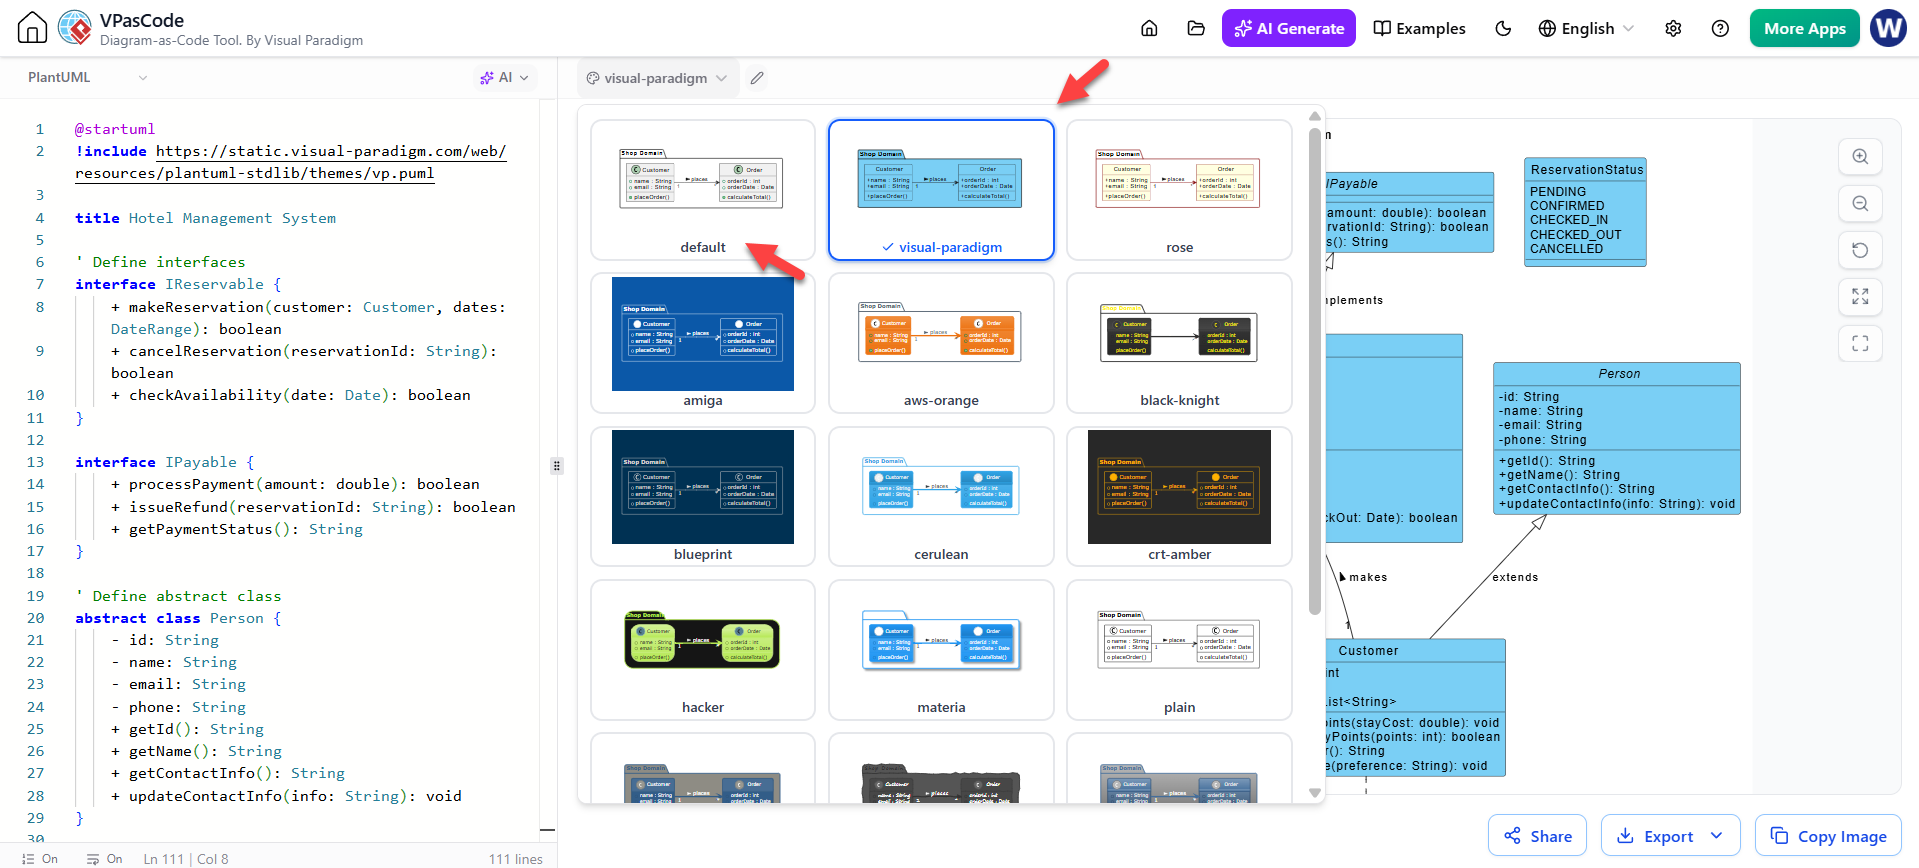This screenshot has height=868, width=1919.
Task: Choose the visual-paradigm theme
Action: pos(941,190)
